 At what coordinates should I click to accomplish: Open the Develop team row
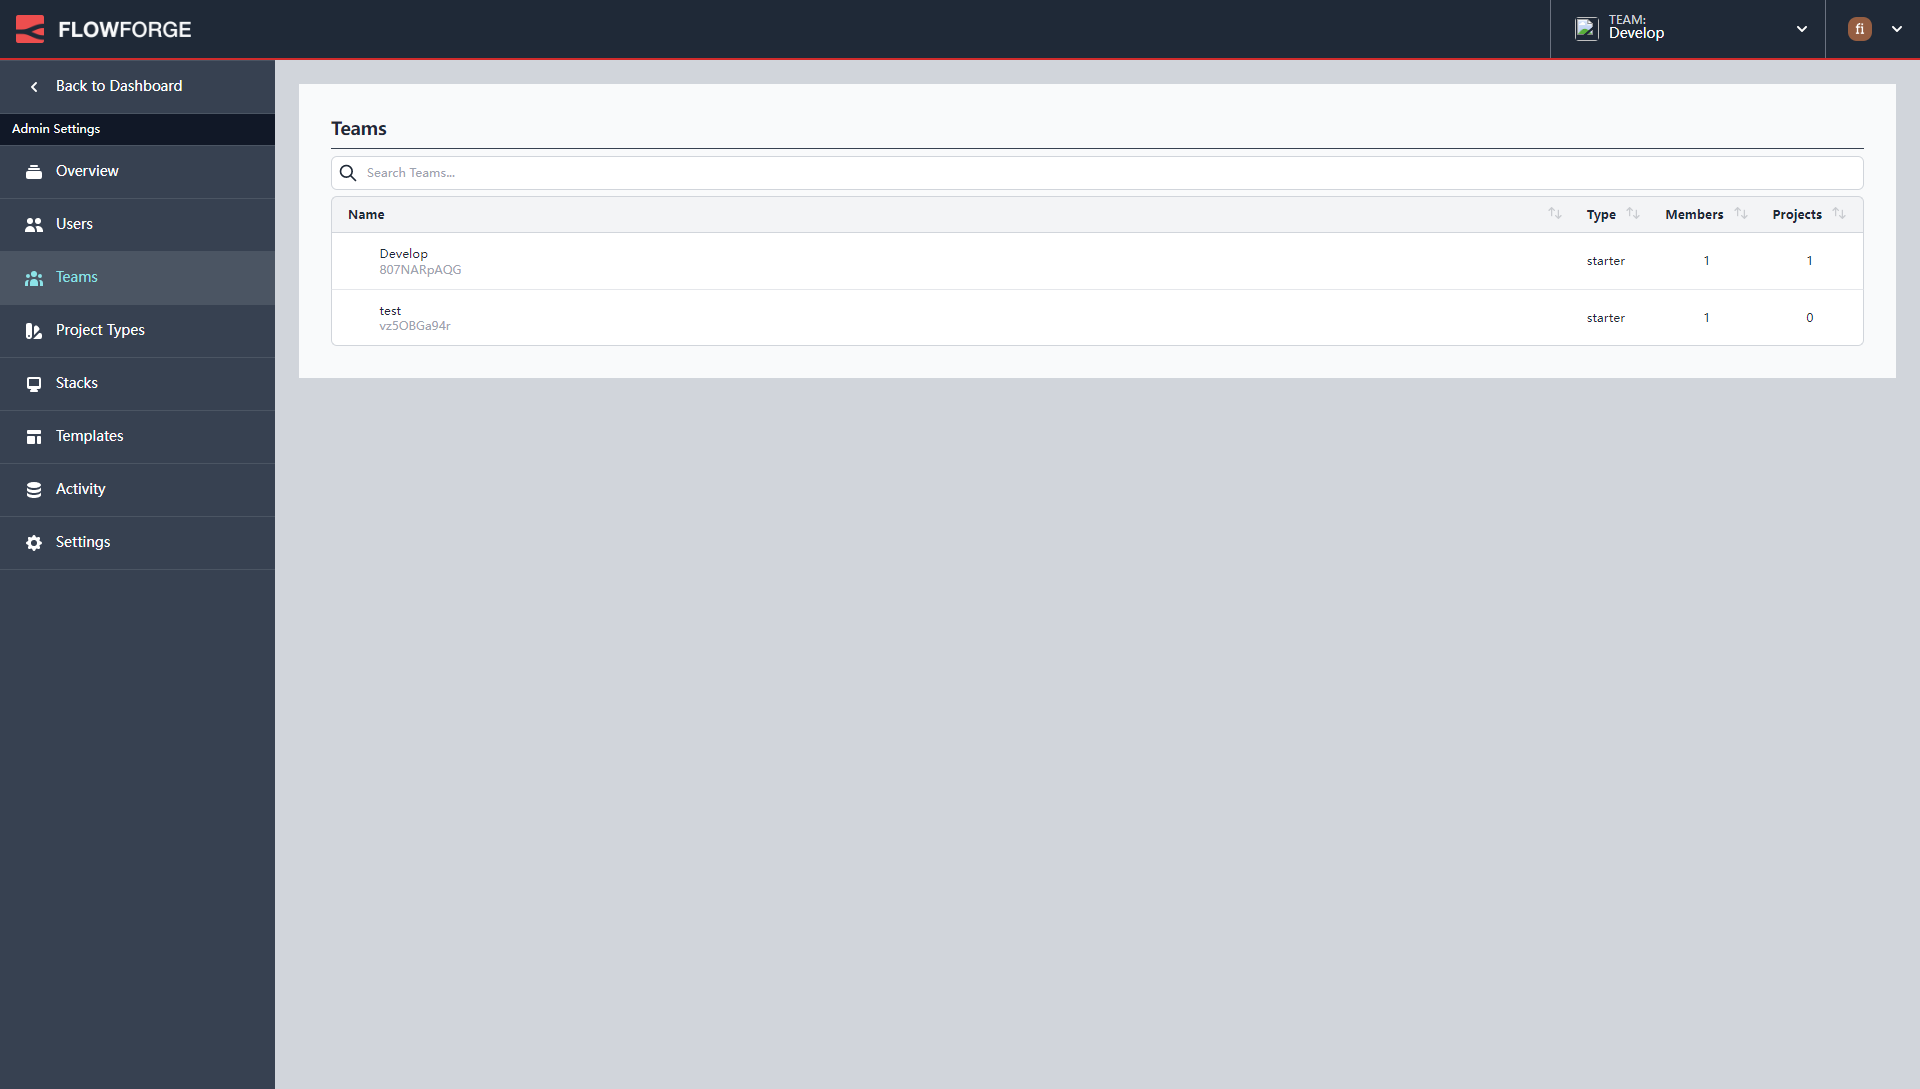[x=404, y=254]
